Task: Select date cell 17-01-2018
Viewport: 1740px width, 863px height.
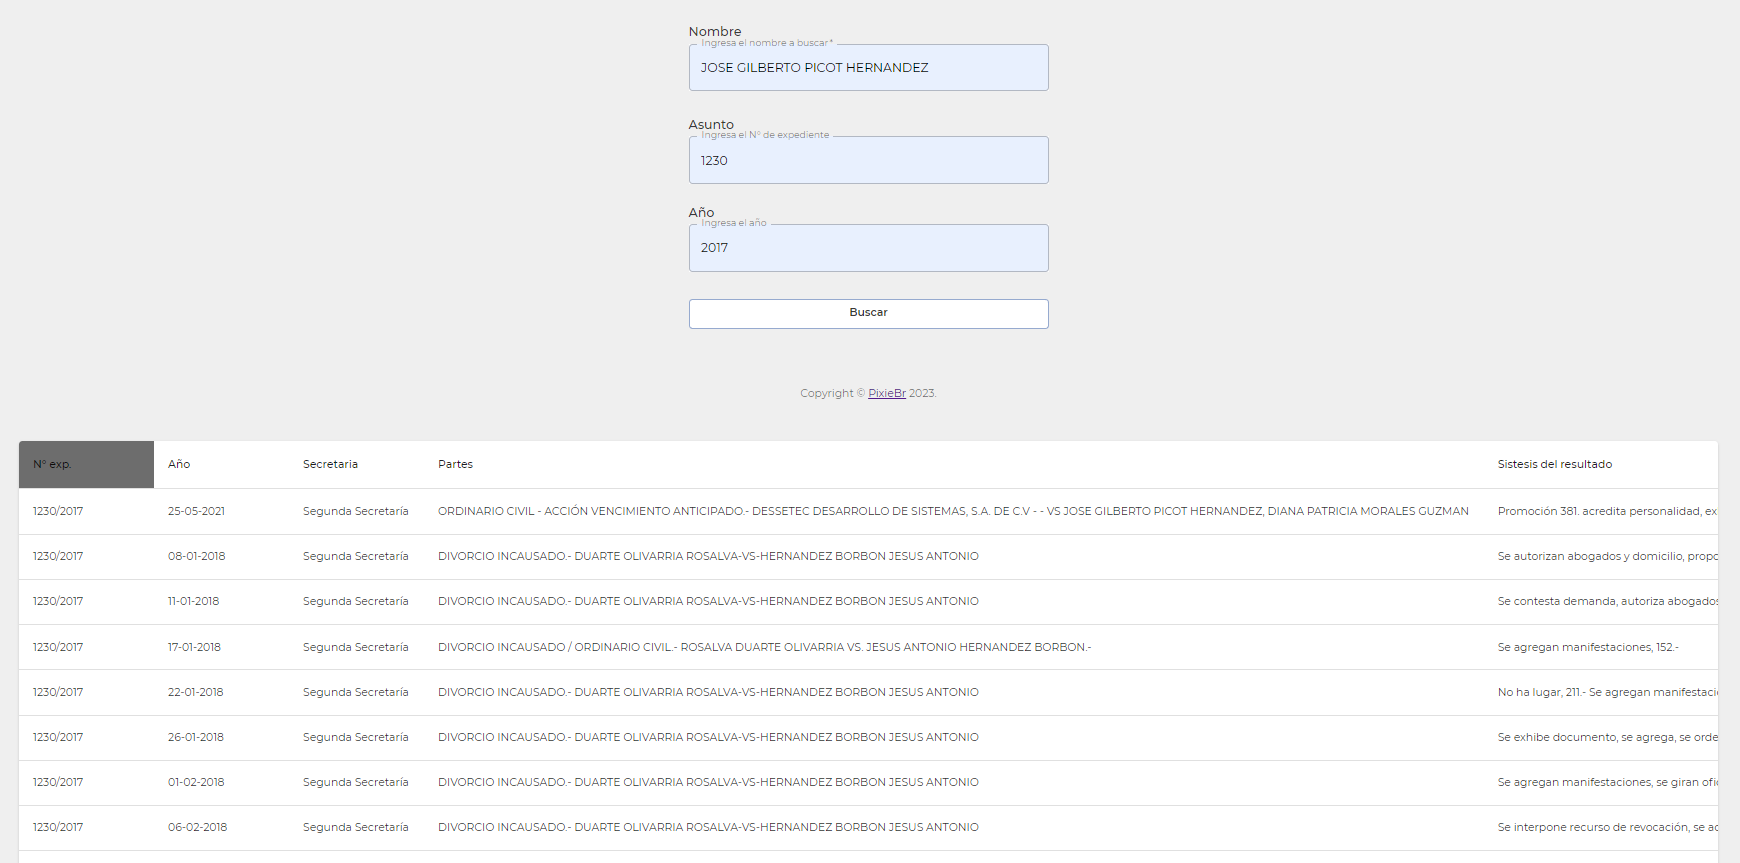Action: 194,647
